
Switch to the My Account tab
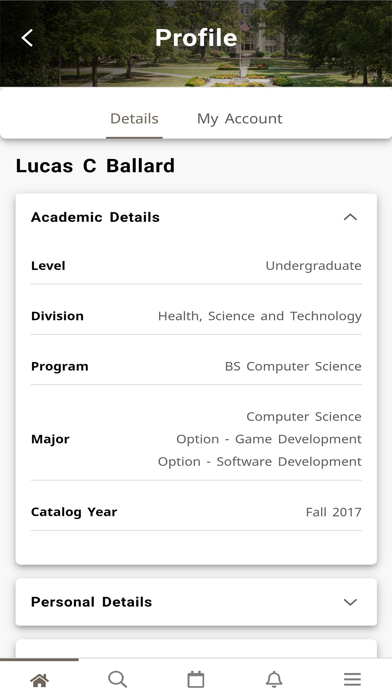click(x=240, y=119)
